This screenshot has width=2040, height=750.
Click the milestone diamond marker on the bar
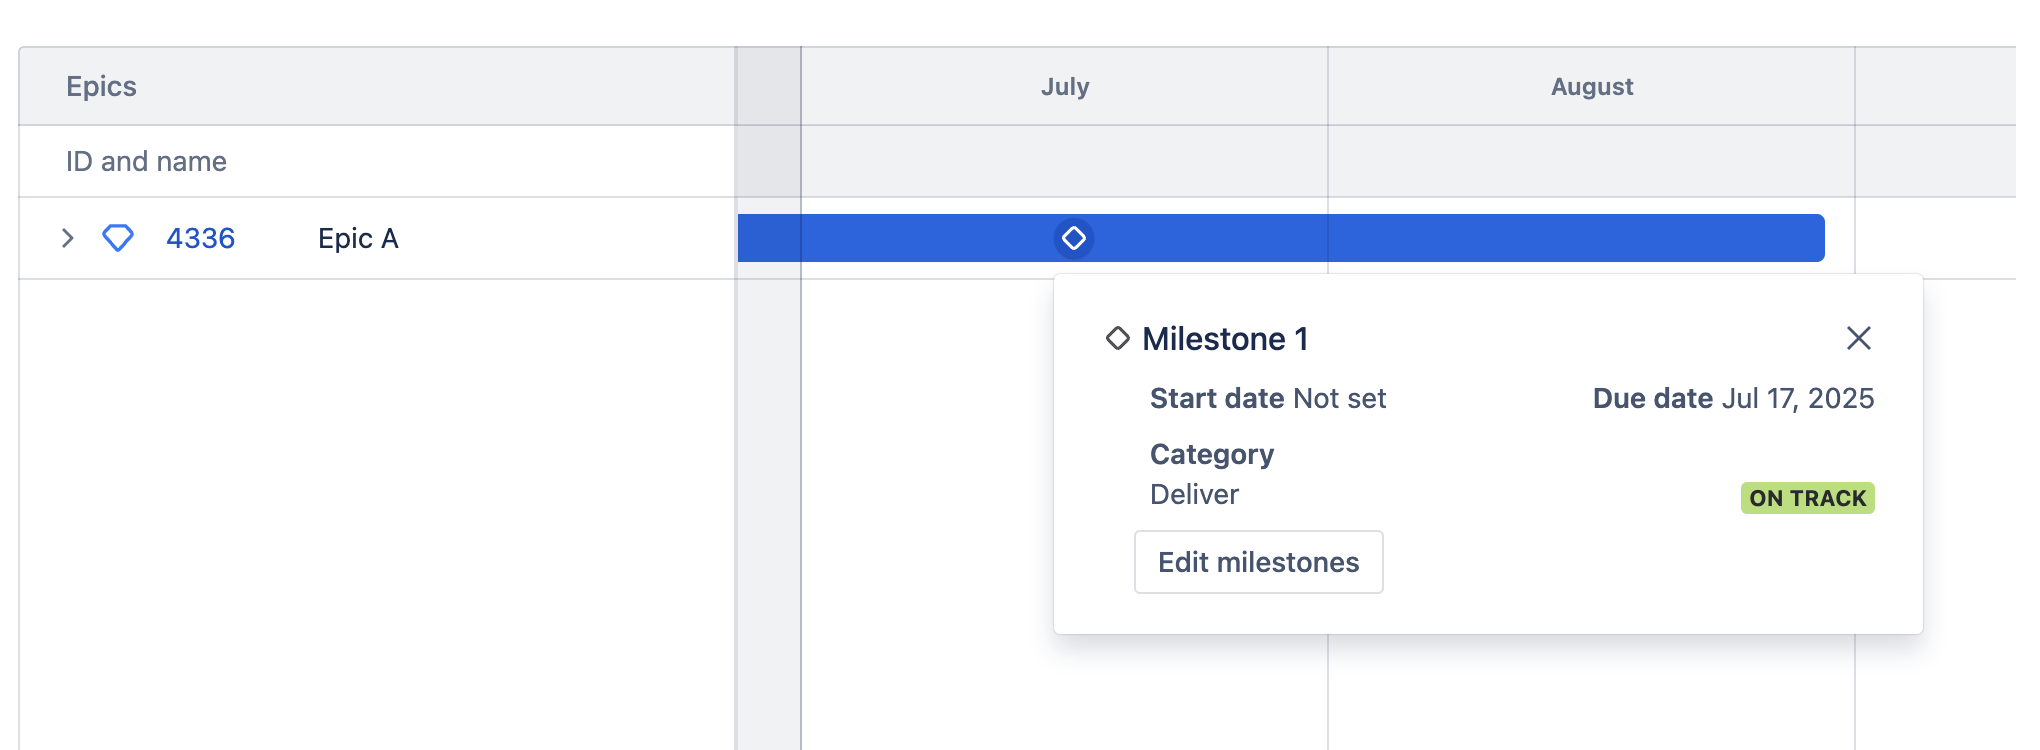coord(1074,238)
